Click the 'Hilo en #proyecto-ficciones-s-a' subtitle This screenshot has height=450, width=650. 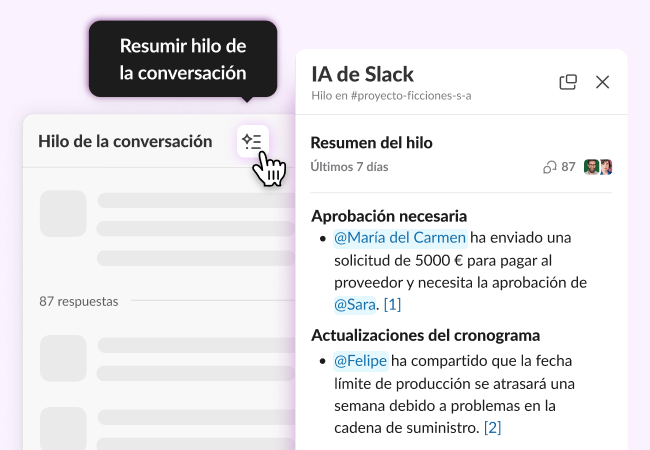(391, 96)
